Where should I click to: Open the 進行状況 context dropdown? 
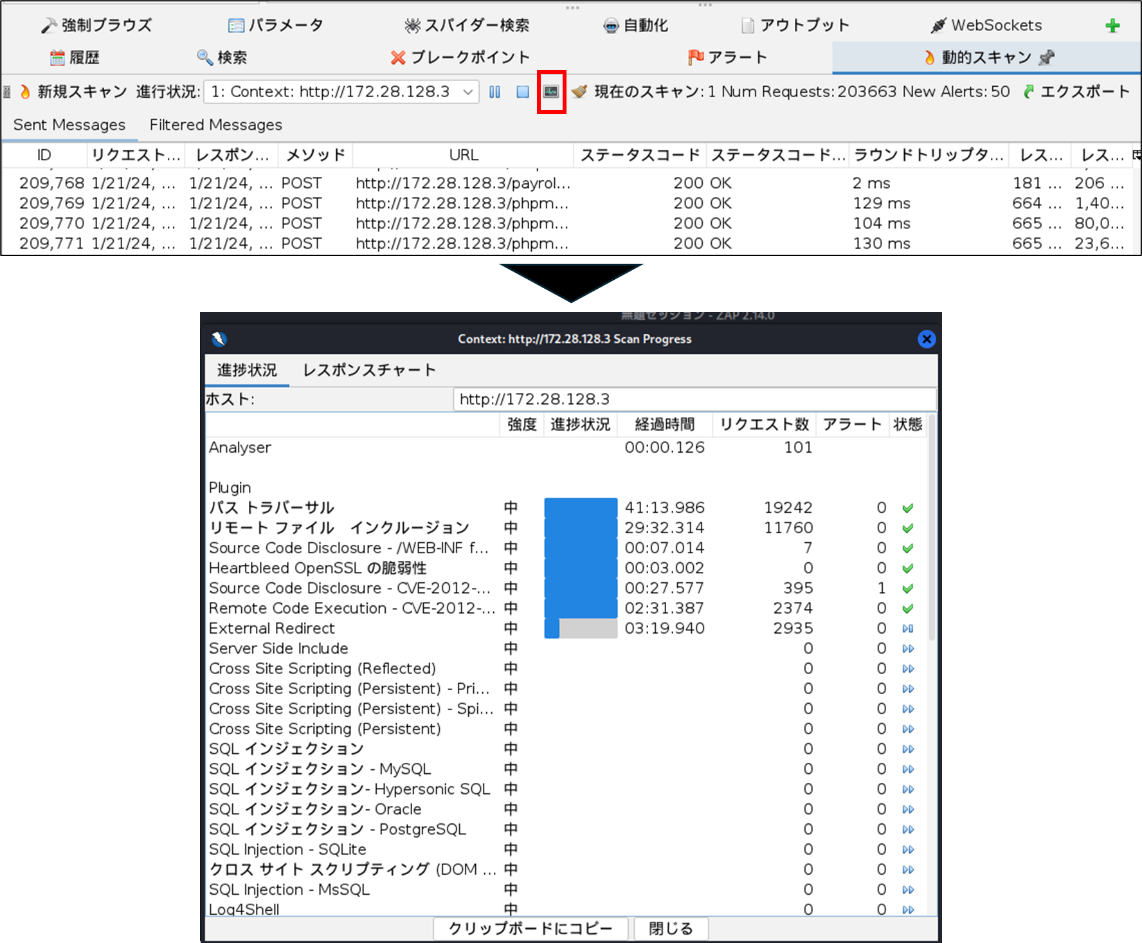point(342,92)
